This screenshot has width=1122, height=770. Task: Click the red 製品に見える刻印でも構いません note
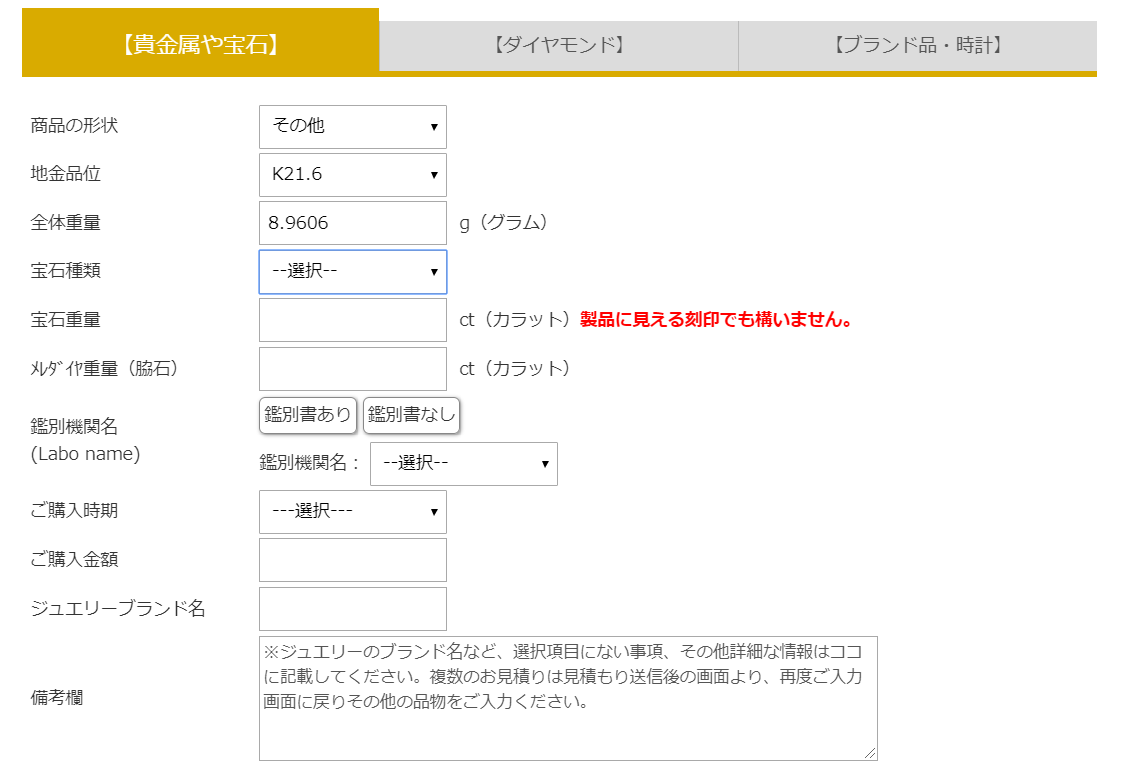tap(716, 320)
